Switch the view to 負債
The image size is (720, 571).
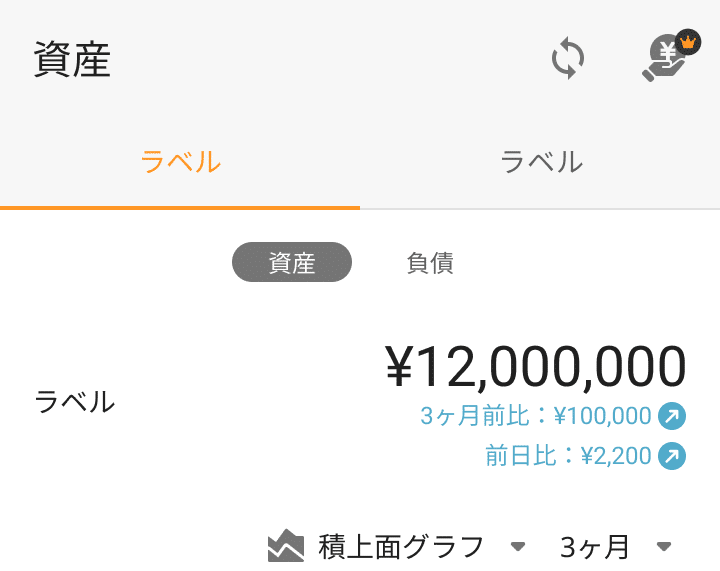pos(430,263)
